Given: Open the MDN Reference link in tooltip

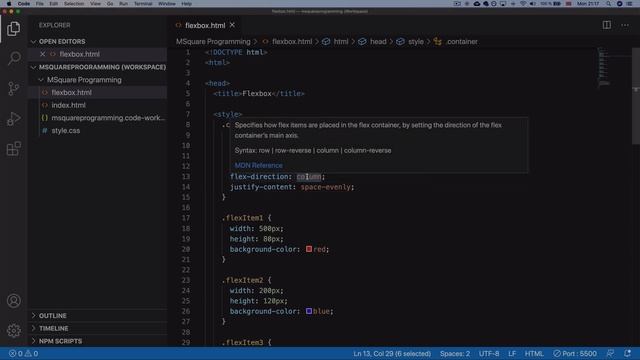Looking at the screenshot, I should [x=258, y=165].
